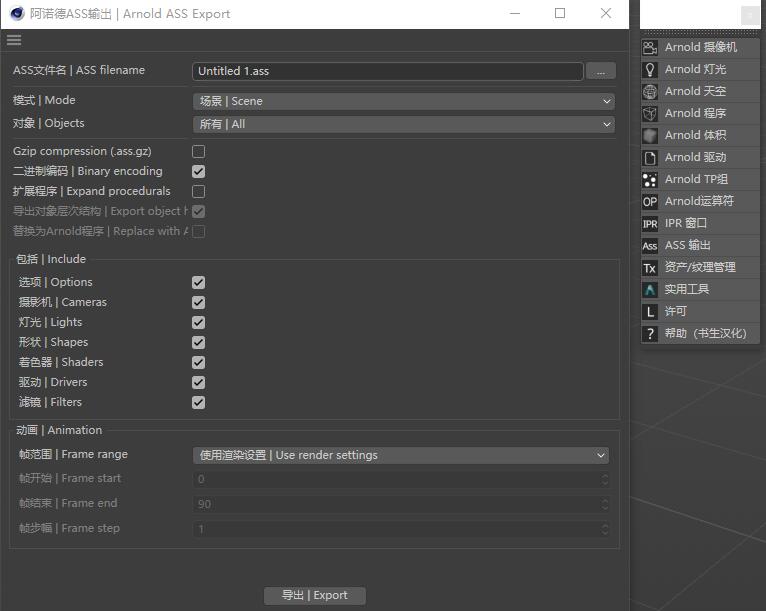The width and height of the screenshot is (766, 611).
Task: Uncheck Filters in the Include group
Action: pyautogui.click(x=198, y=402)
